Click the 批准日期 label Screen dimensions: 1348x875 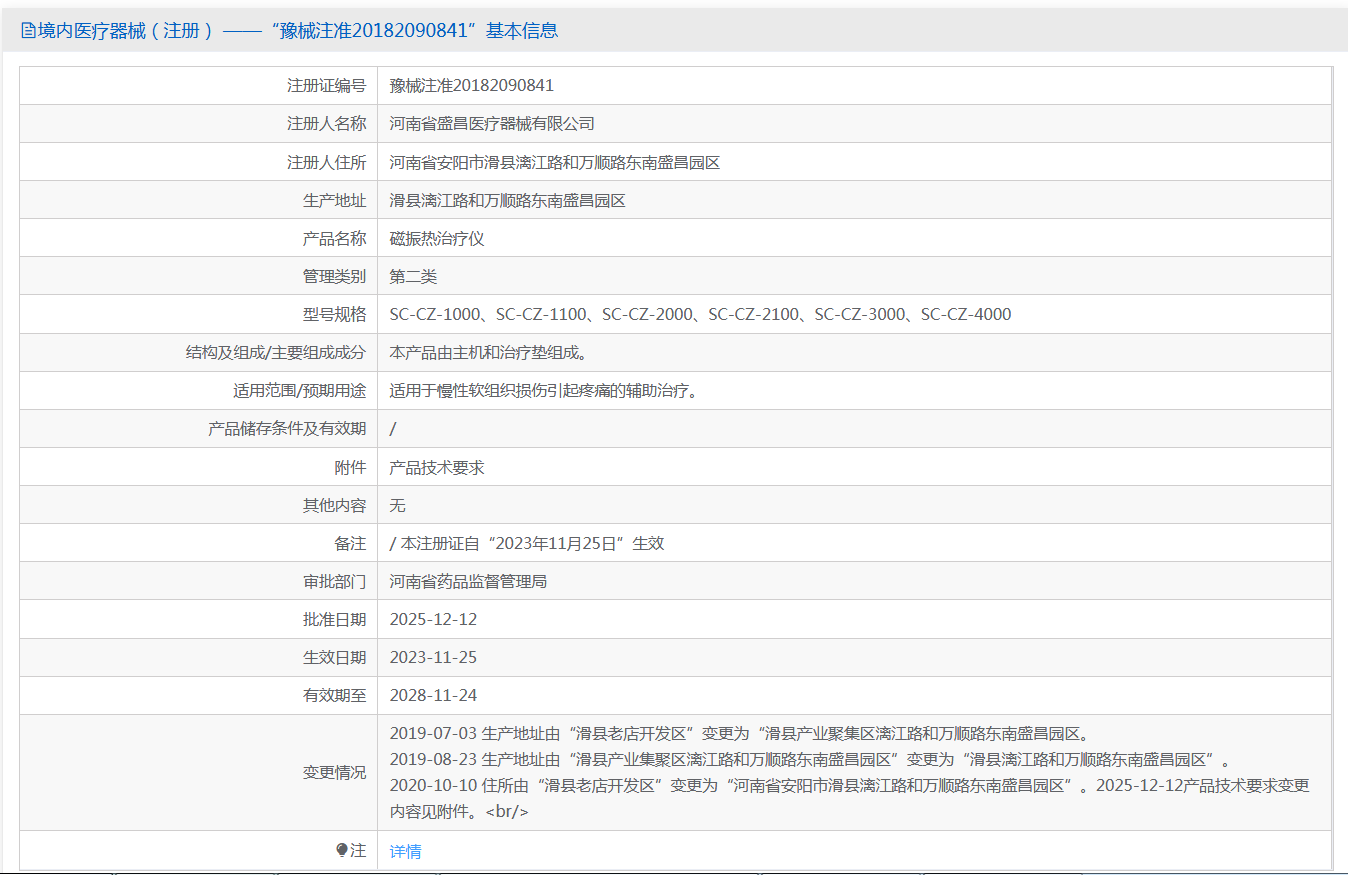click(334, 619)
